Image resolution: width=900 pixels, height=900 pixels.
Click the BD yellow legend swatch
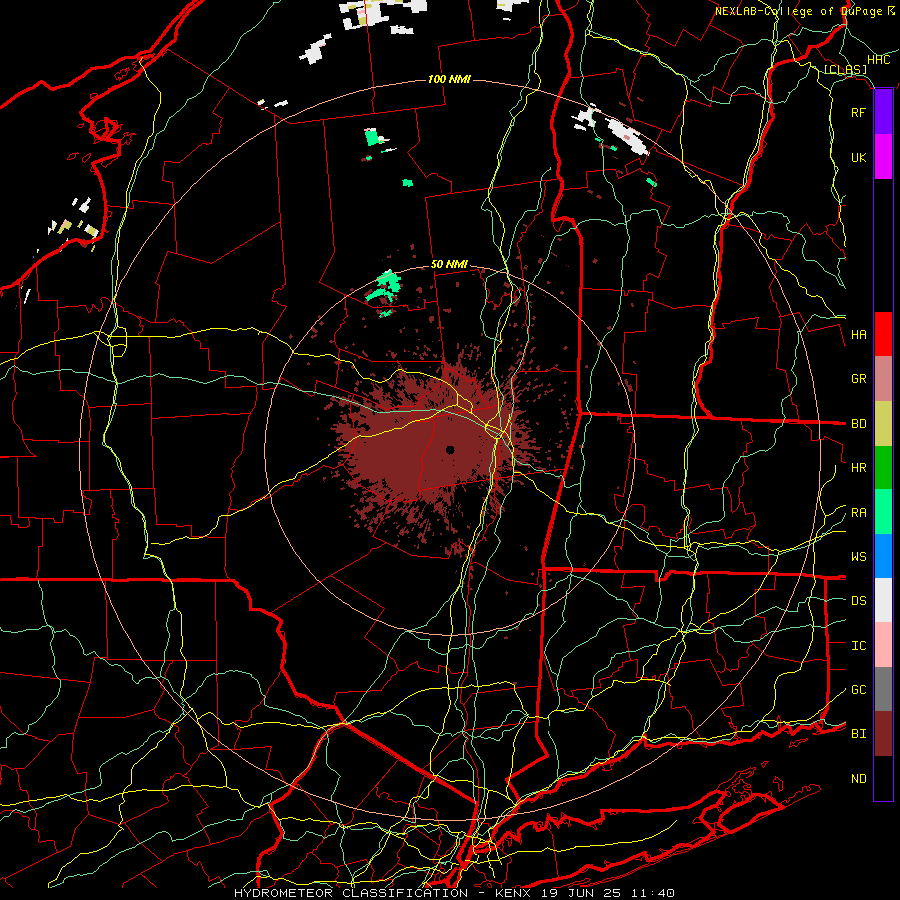click(x=883, y=423)
